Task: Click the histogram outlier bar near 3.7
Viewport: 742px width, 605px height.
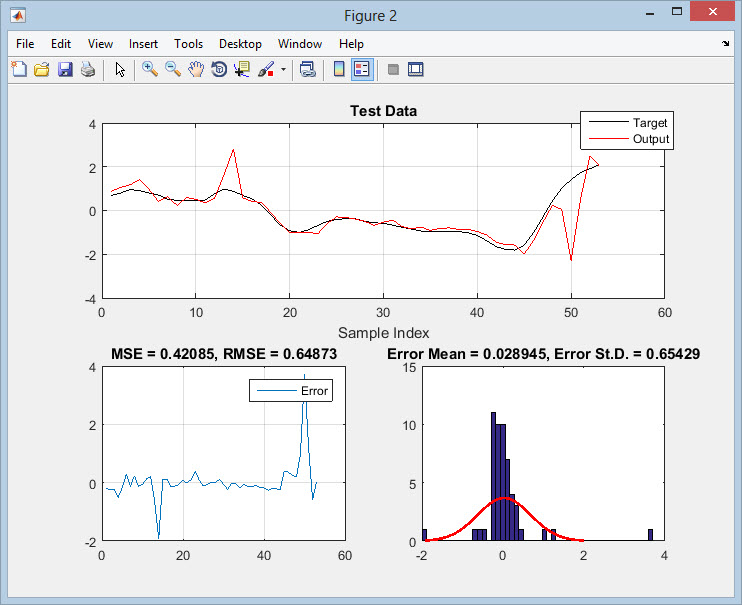Action: click(x=650, y=535)
